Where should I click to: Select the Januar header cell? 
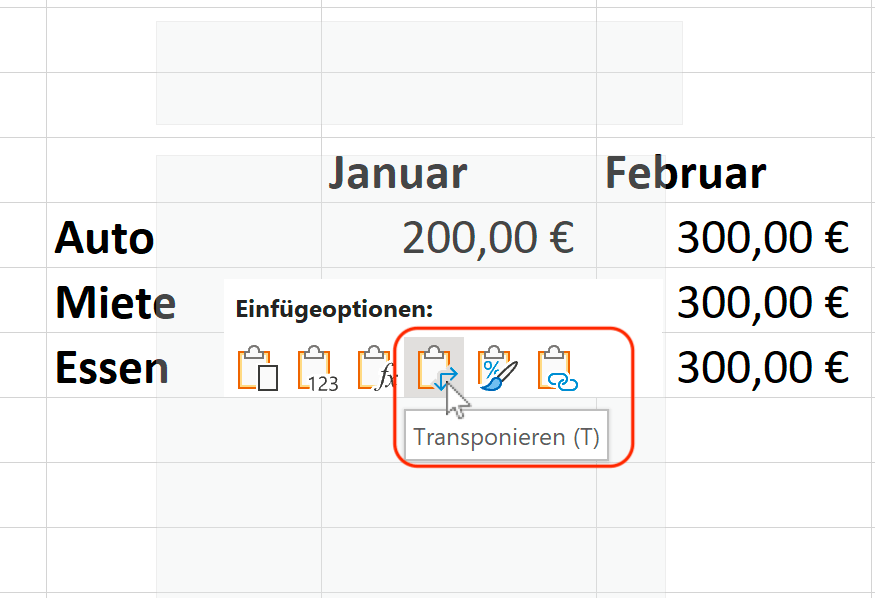[459, 170]
